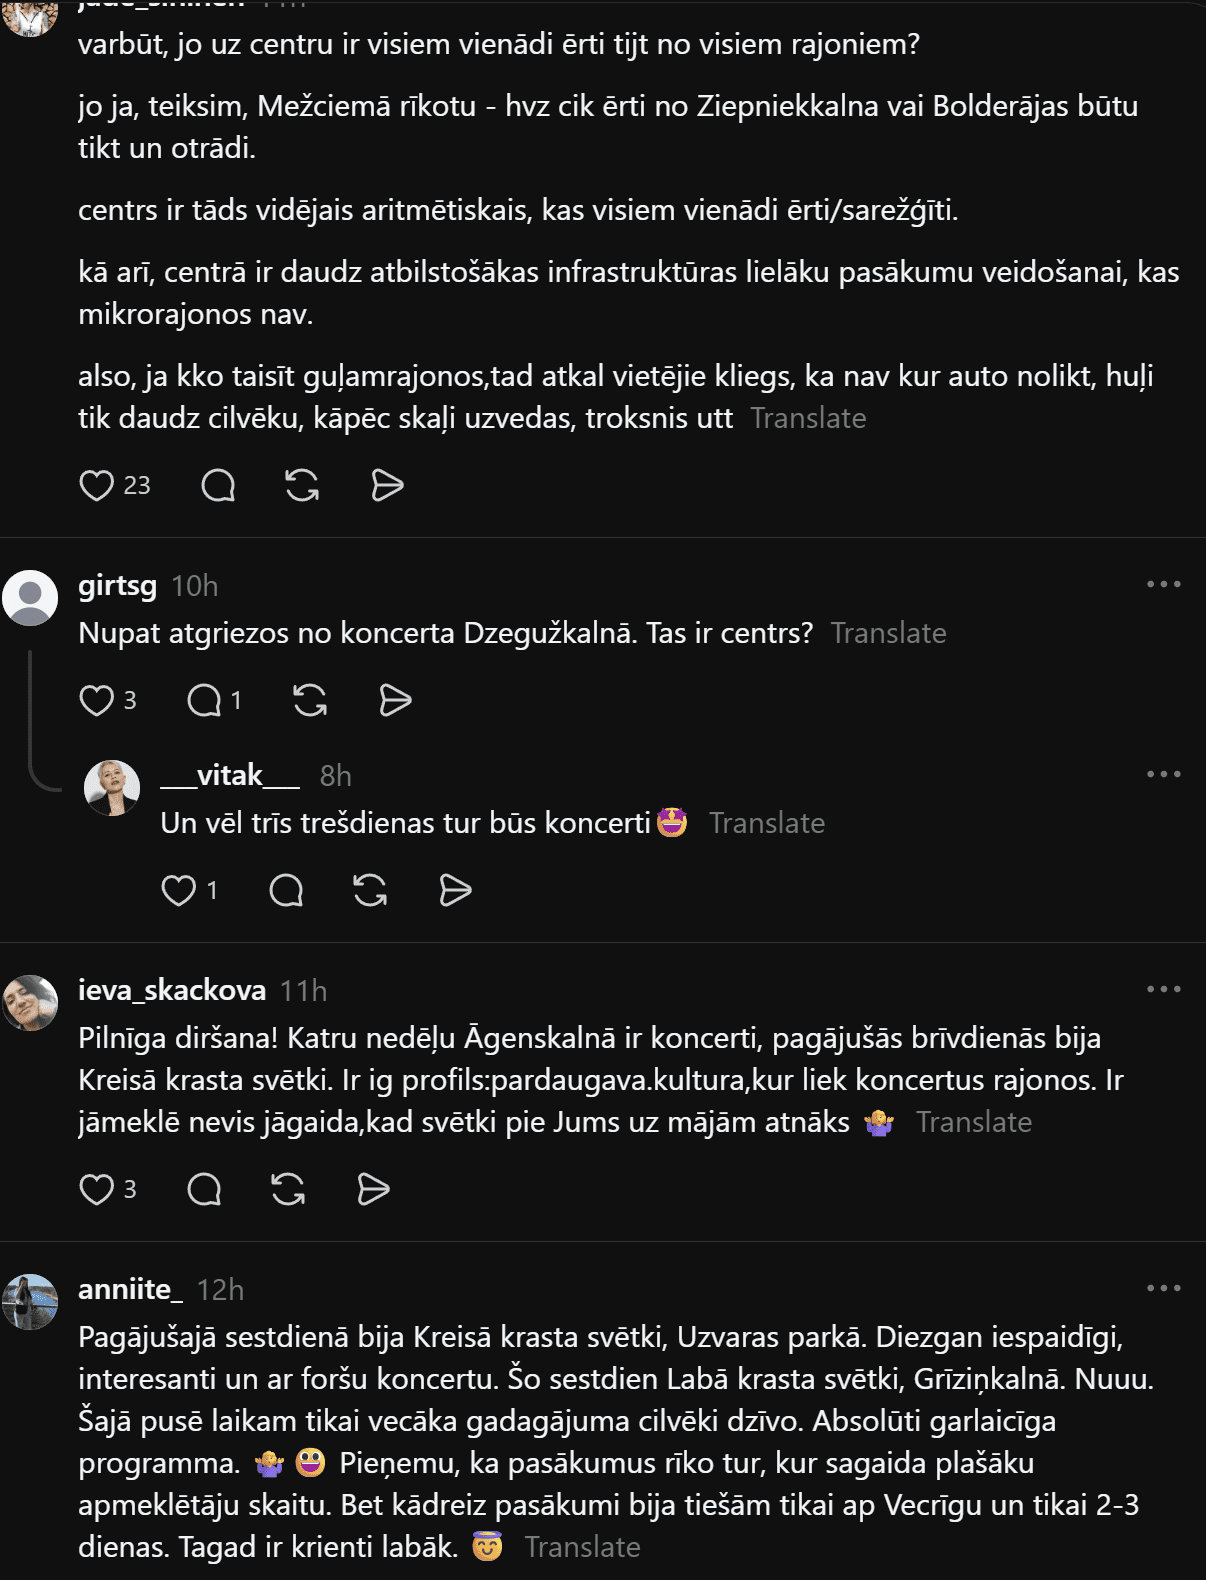1206x1580 pixels.
Task: Open more options for anniite_'s comment
Action: tap(1164, 1288)
